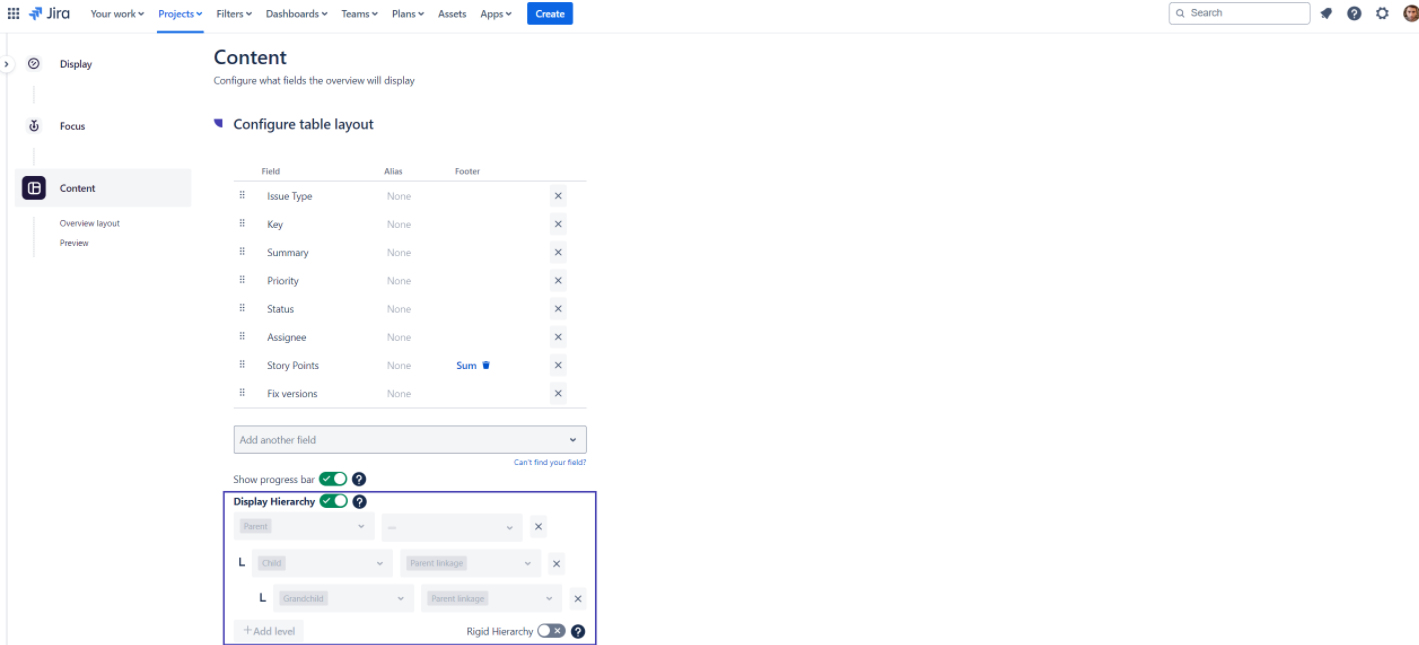1419x645 pixels.
Task: Switch to the Preview section
Action: pyautogui.click(x=74, y=242)
